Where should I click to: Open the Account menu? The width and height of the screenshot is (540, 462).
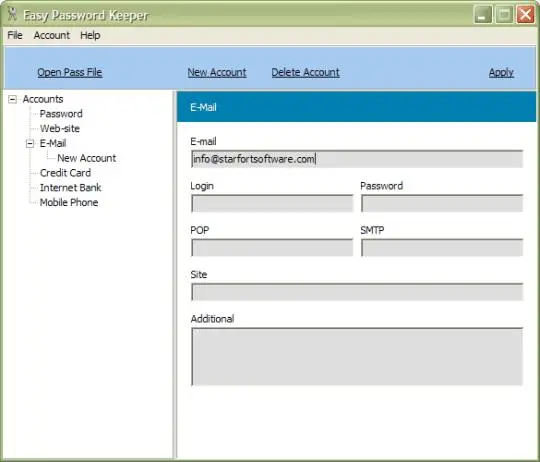[52, 35]
